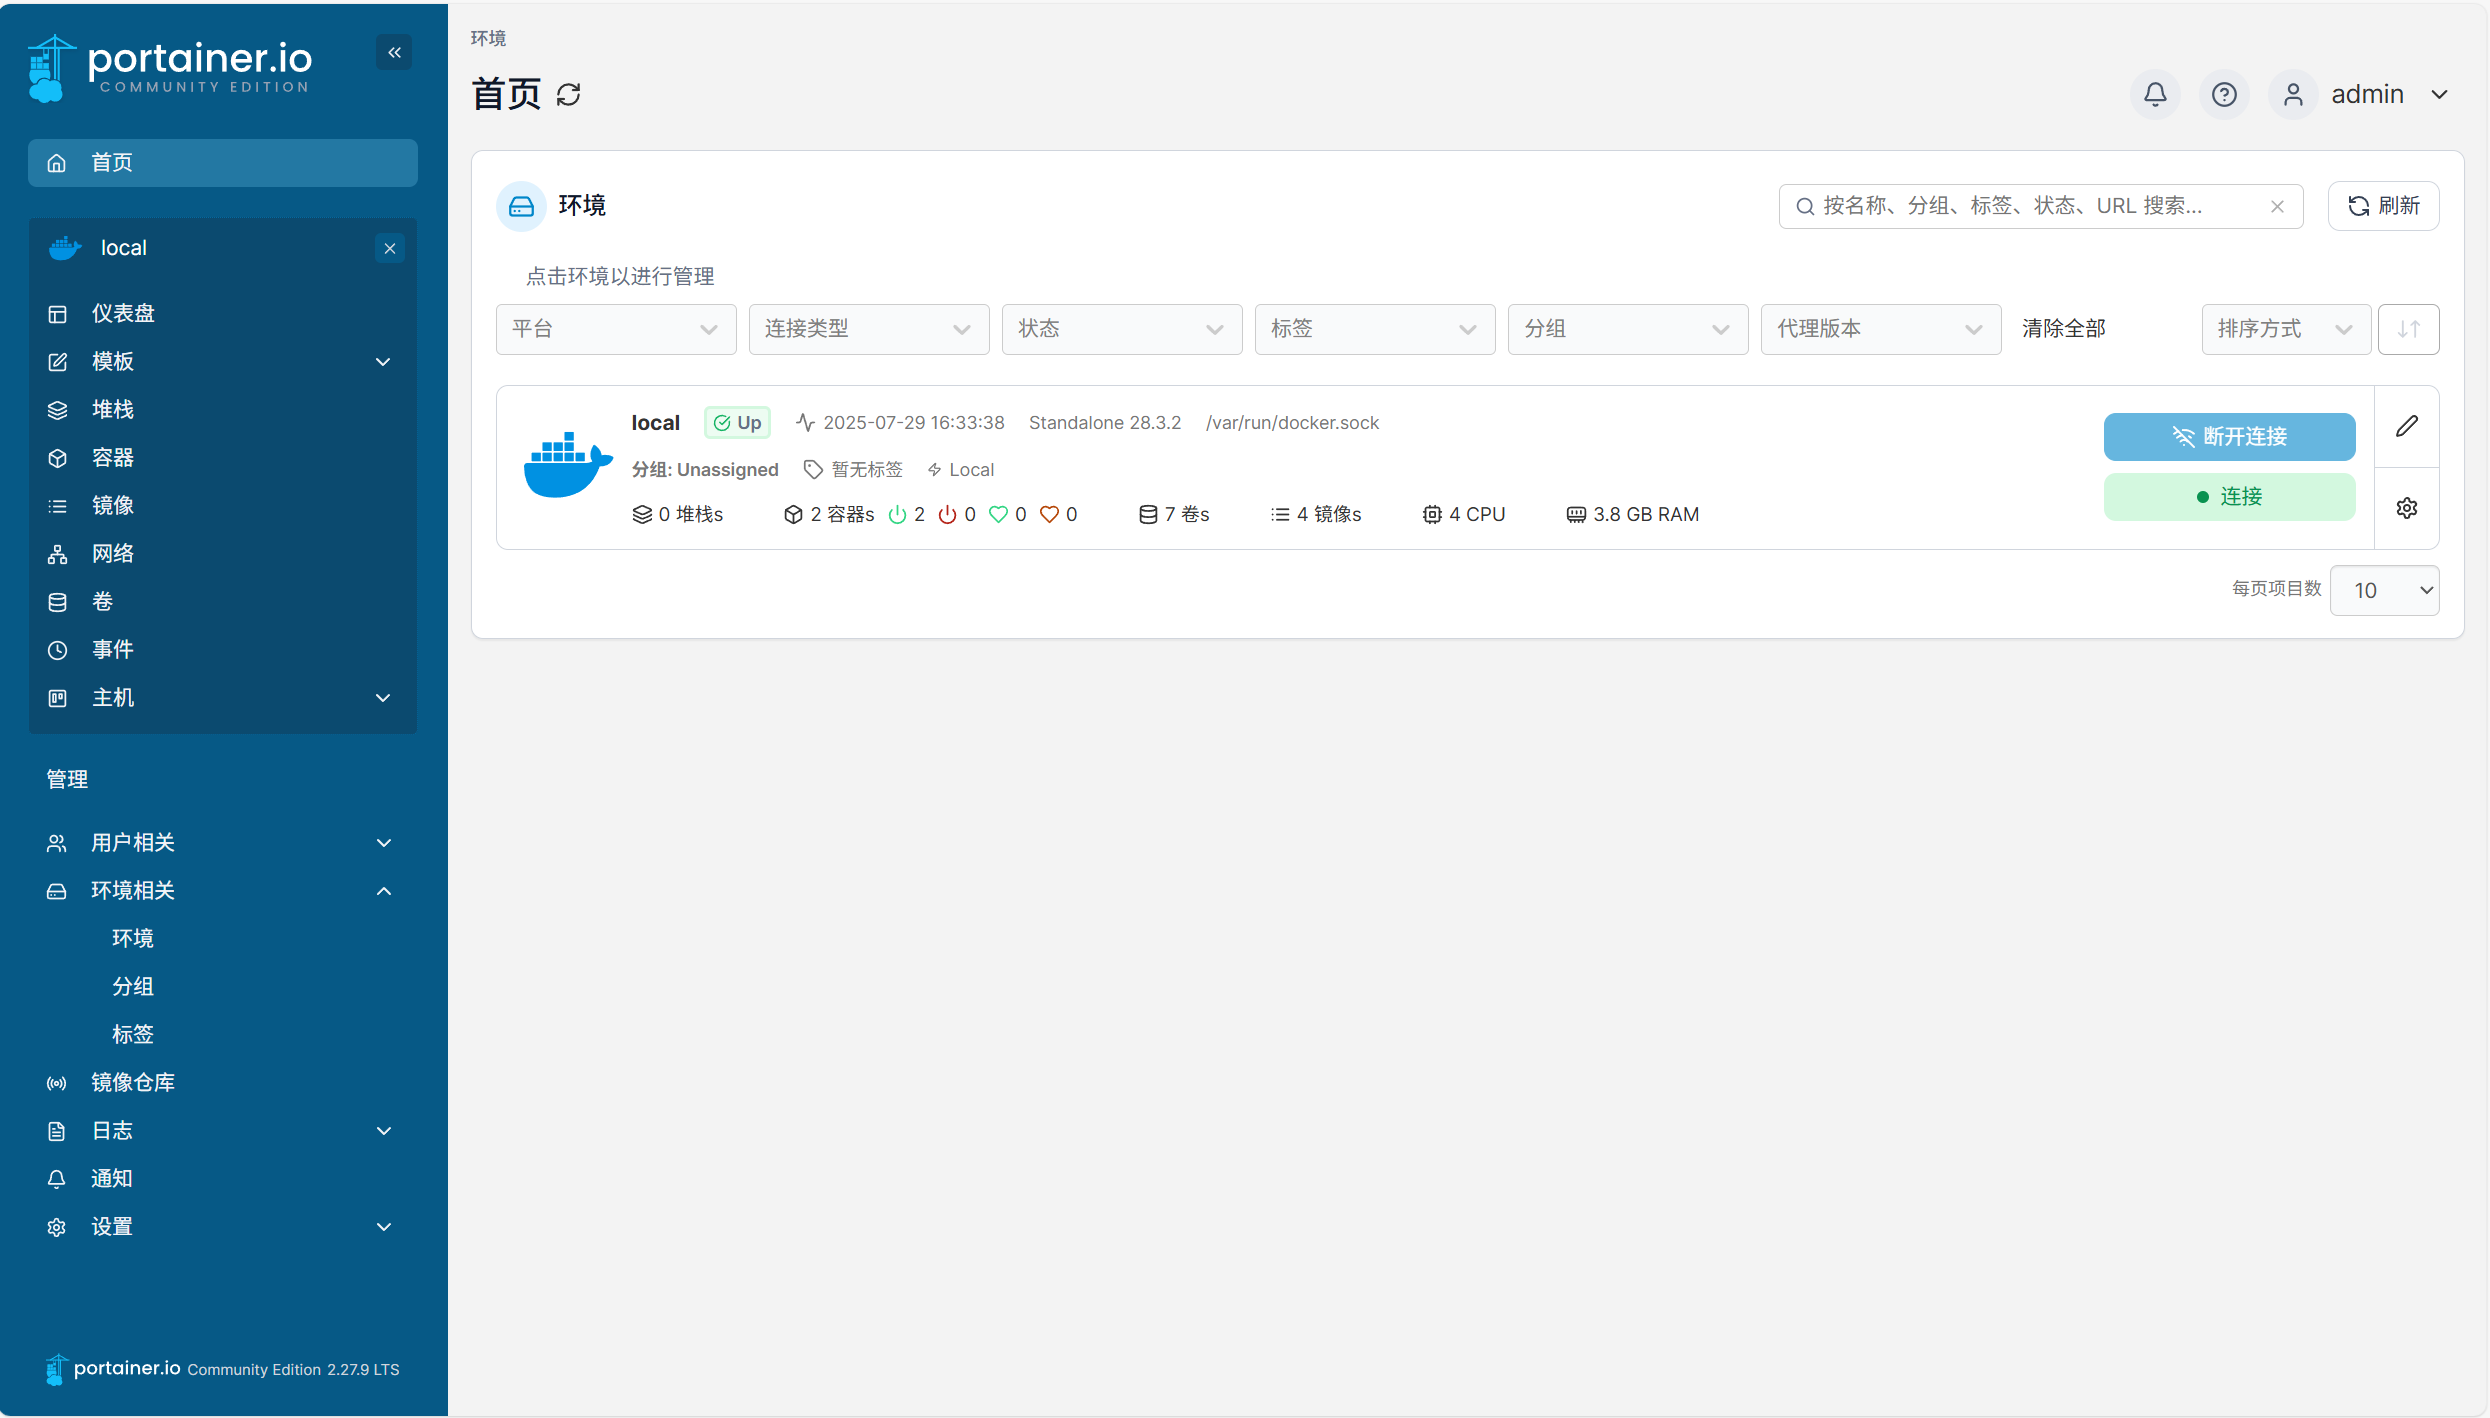Close the local environment with X icon
Screen dimensions: 2490x1418
pos(390,248)
